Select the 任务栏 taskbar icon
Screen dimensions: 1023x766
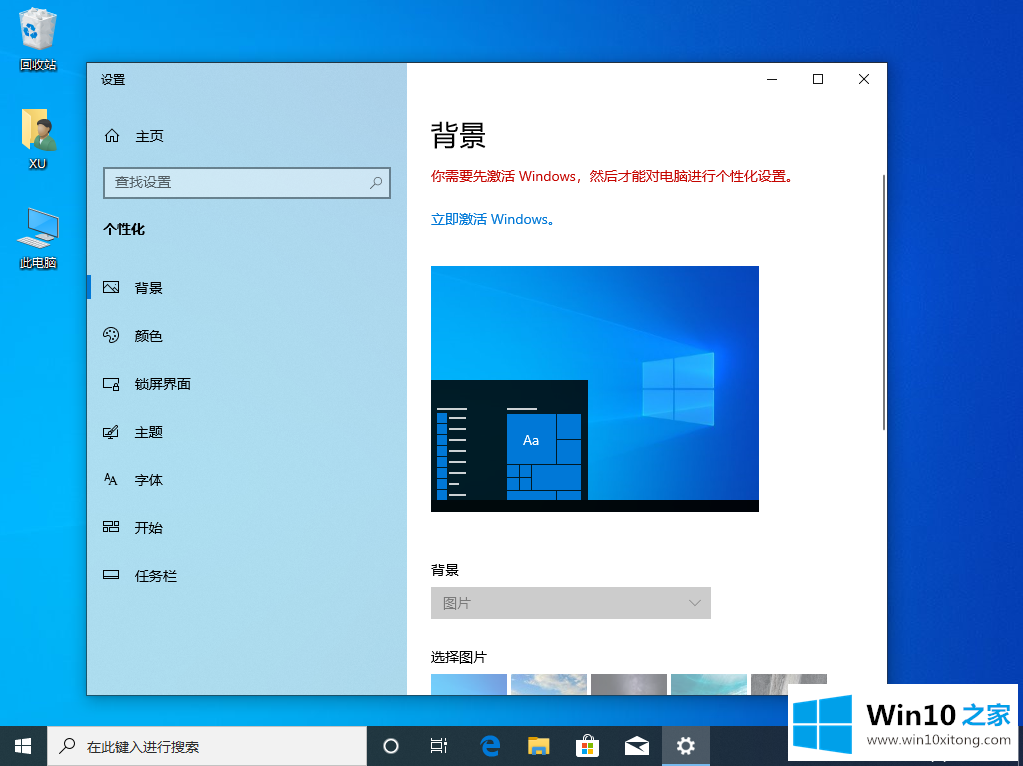click(111, 575)
